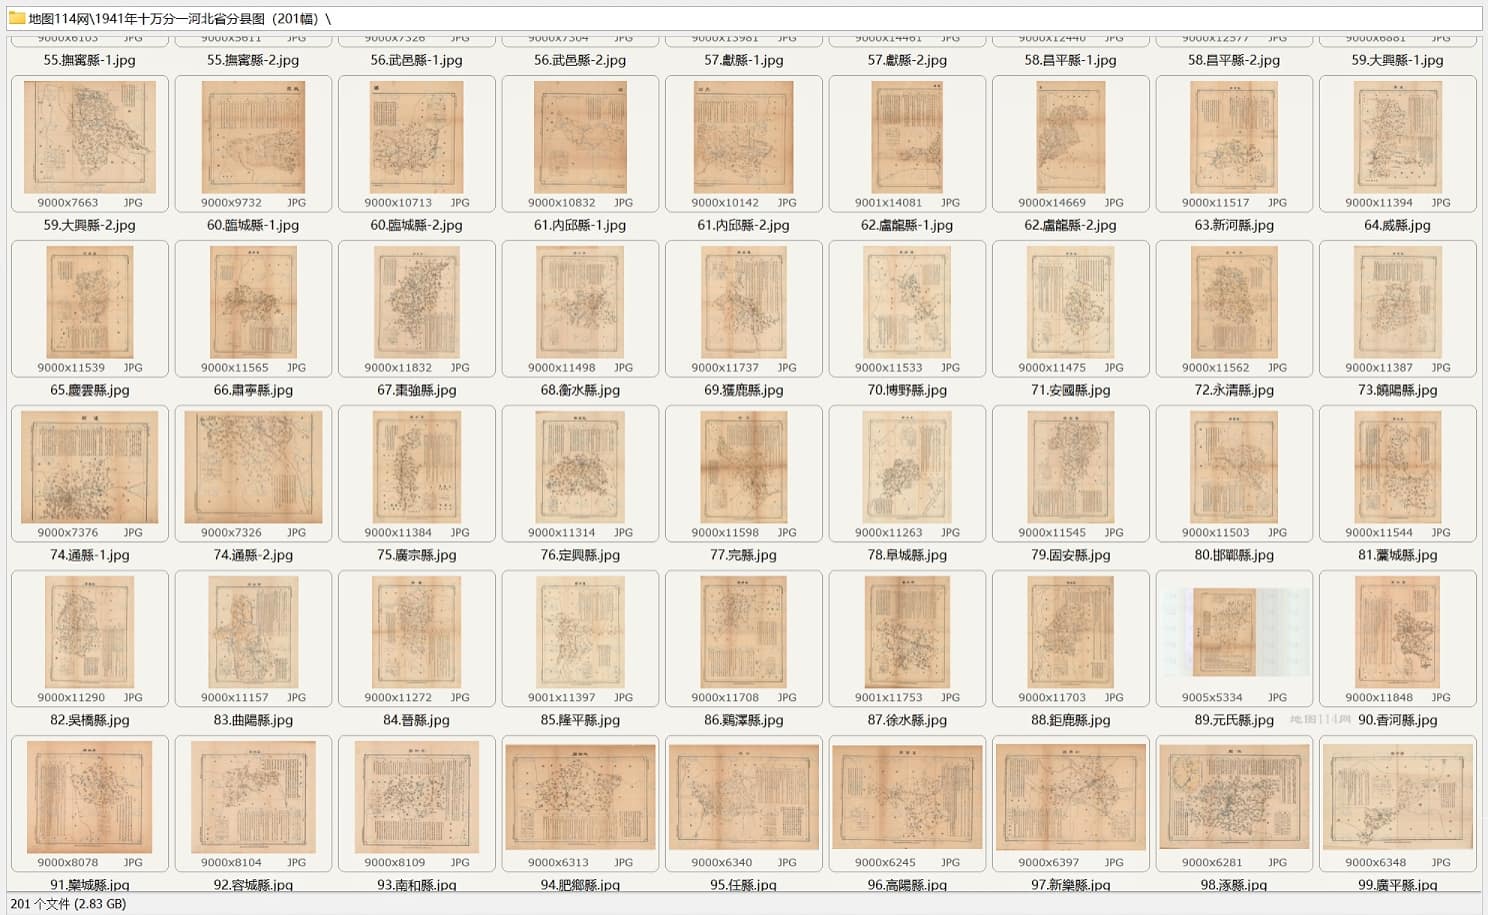Pick the 89.元氏縣.jpg small thumbnail

click(1234, 634)
